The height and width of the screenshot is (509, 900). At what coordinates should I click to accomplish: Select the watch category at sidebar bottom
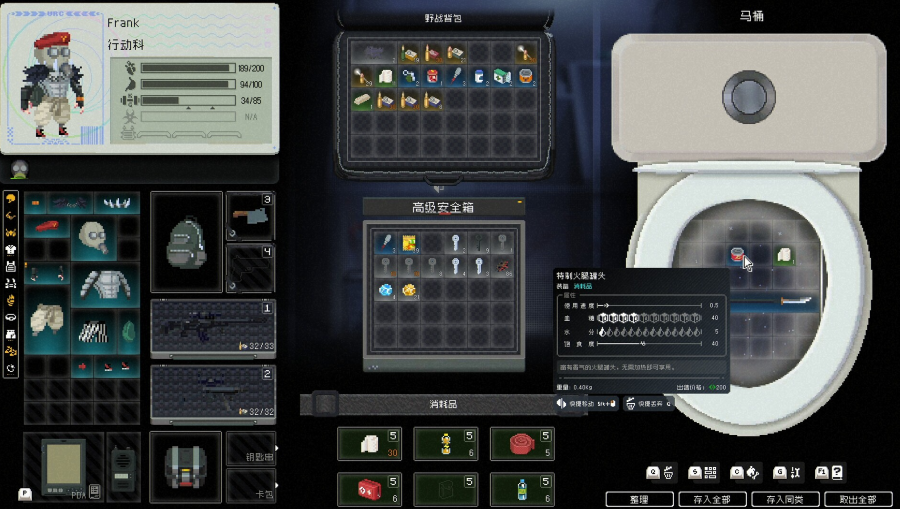[10, 368]
